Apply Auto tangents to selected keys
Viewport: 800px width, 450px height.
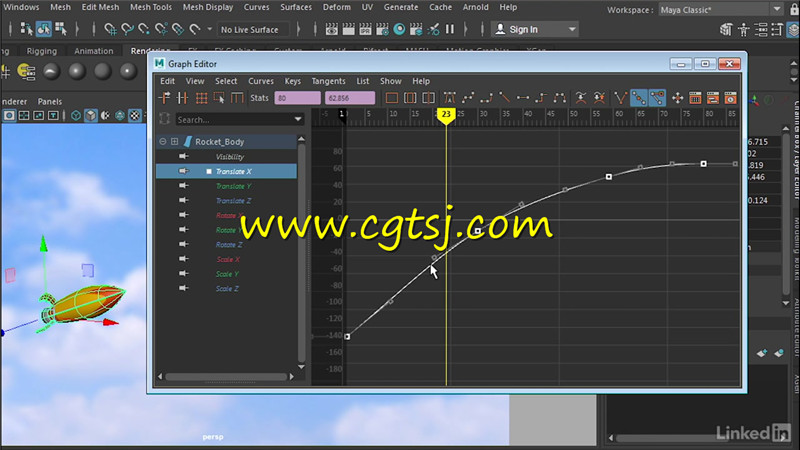tap(449, 98)
